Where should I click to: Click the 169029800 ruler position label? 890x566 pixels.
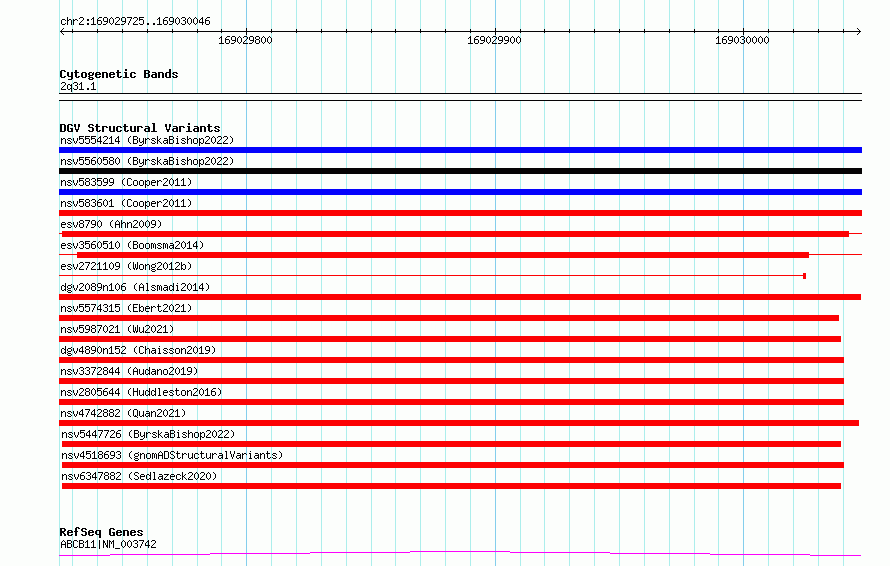pos(245,40)
